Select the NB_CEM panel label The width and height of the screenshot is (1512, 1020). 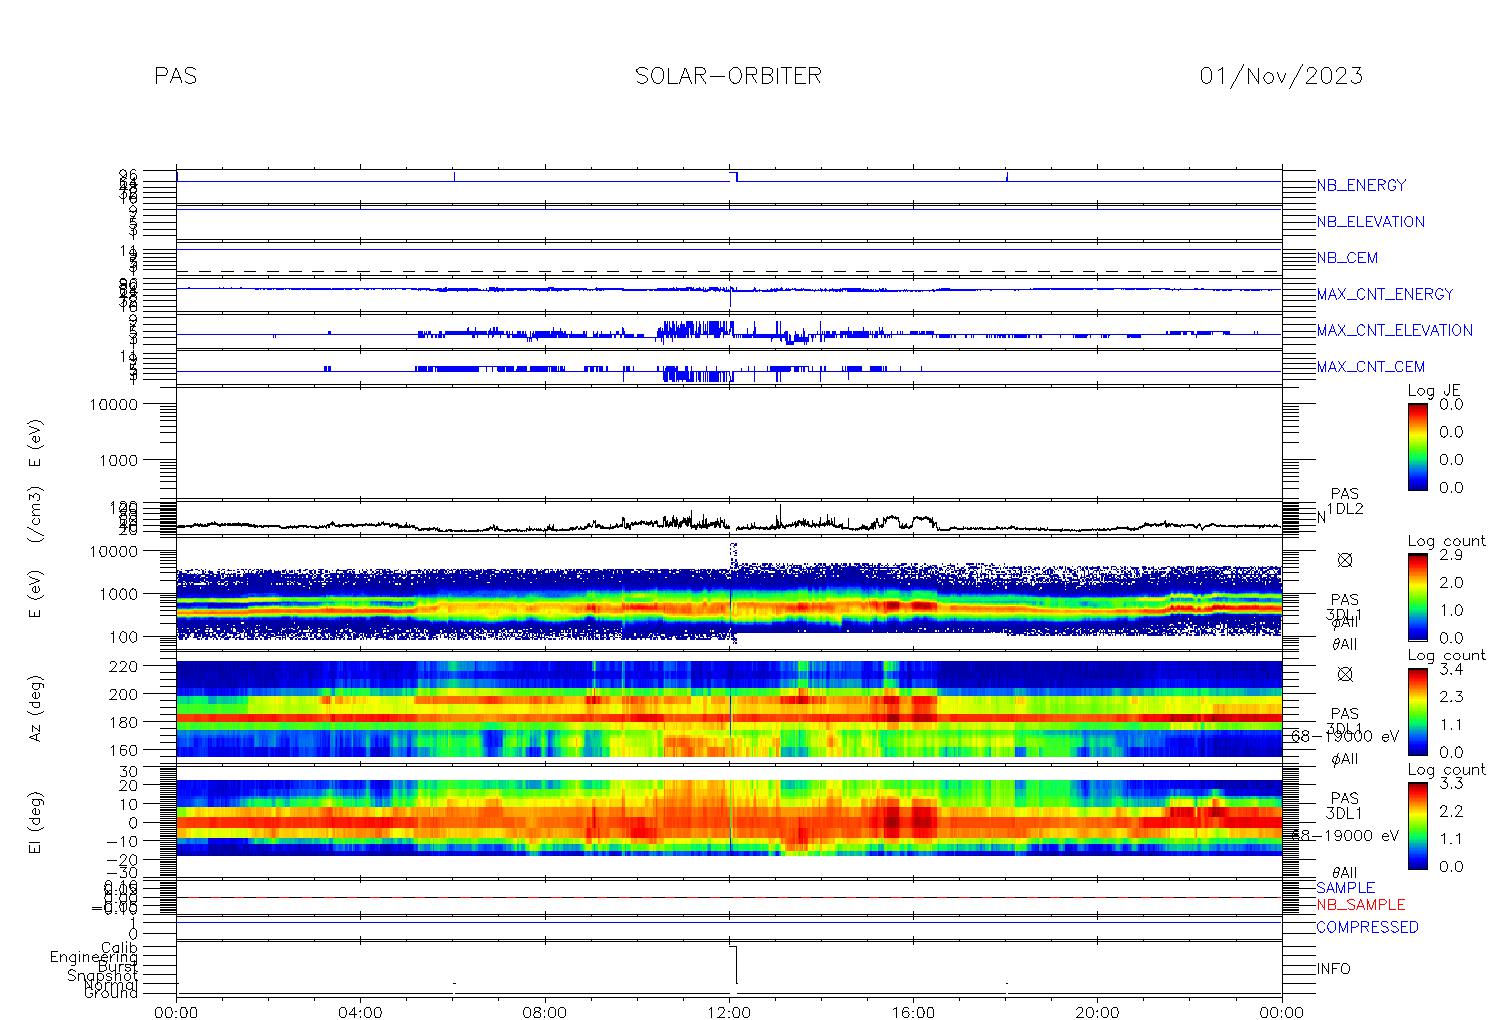(x=1347, y=258)
